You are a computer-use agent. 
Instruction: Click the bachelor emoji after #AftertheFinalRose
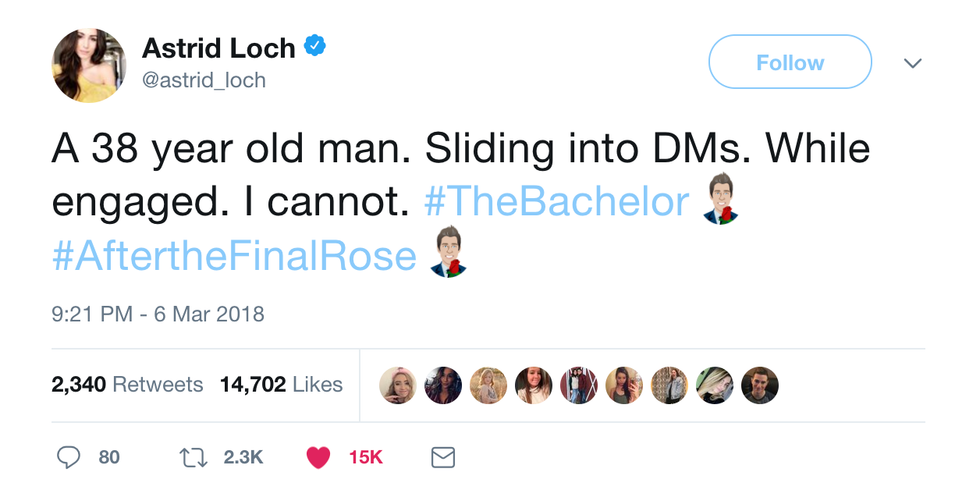[x=449, y=253]
